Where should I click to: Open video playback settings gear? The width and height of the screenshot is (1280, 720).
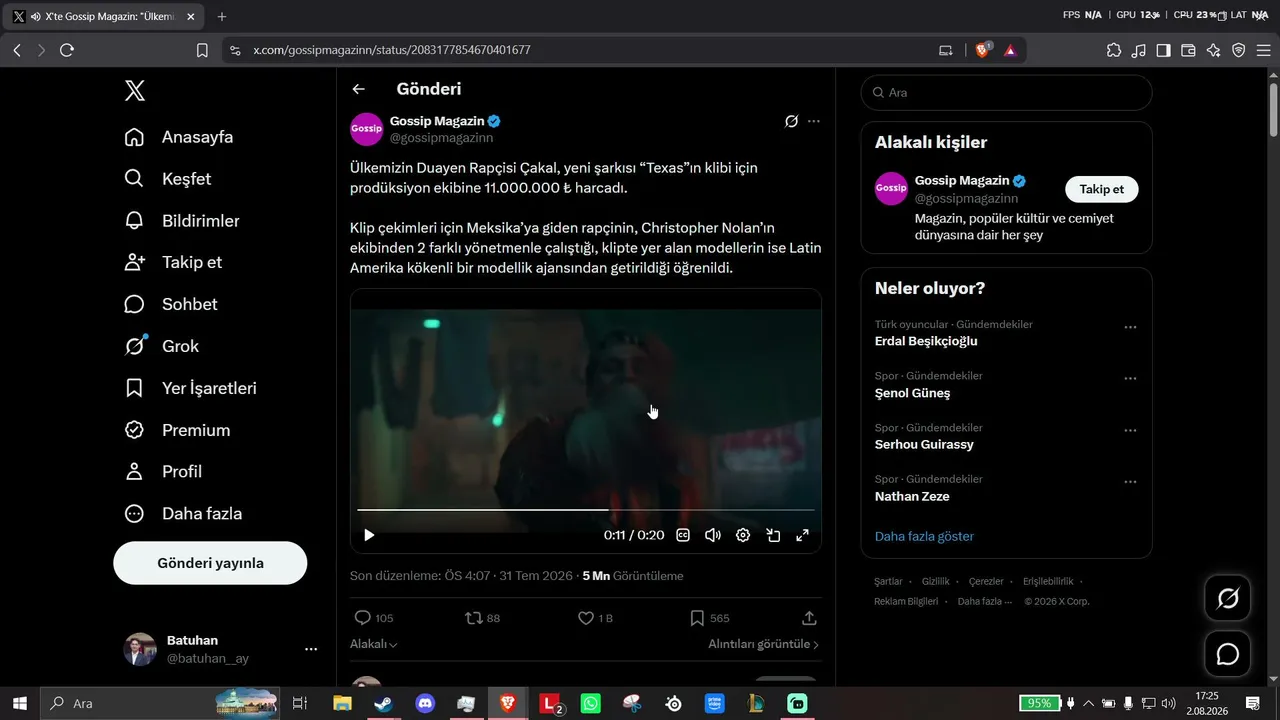[x=743, y=535]
